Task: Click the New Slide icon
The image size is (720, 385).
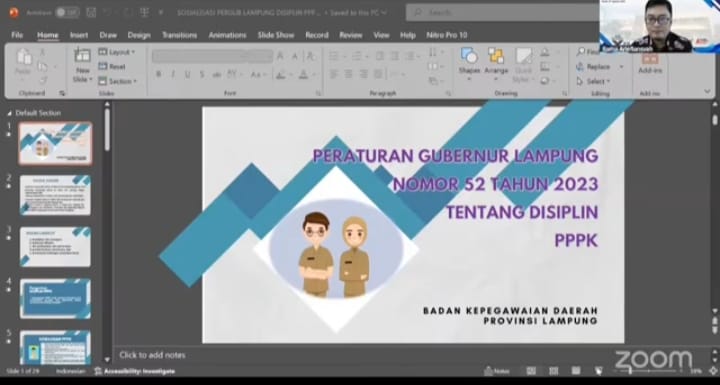Action: [x=82, y=56]
